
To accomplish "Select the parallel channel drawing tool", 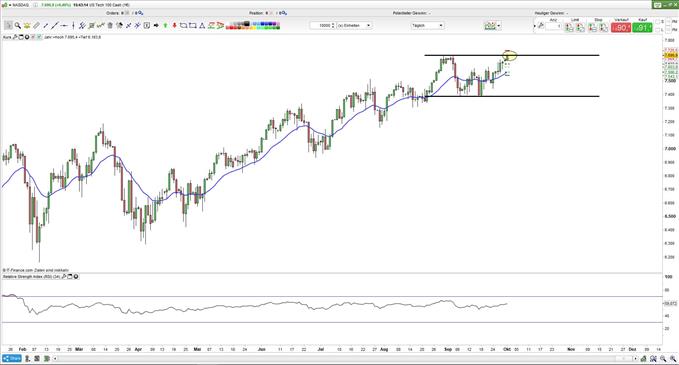I will point(82,26).
